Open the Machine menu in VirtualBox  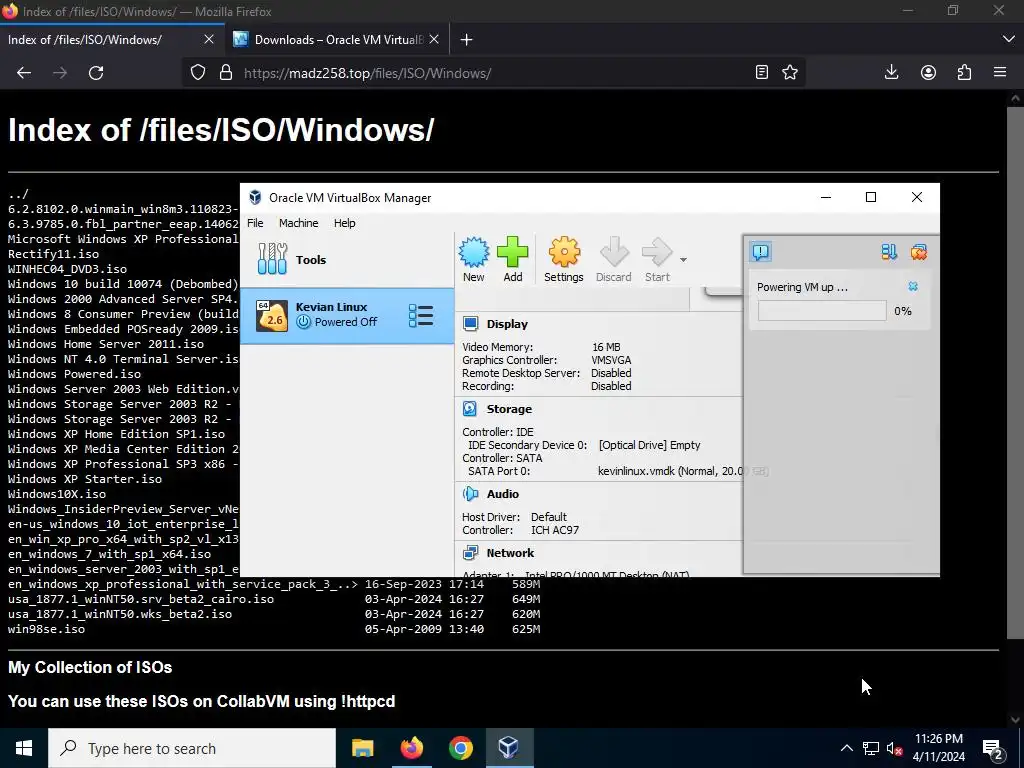[x=298, y=223]
